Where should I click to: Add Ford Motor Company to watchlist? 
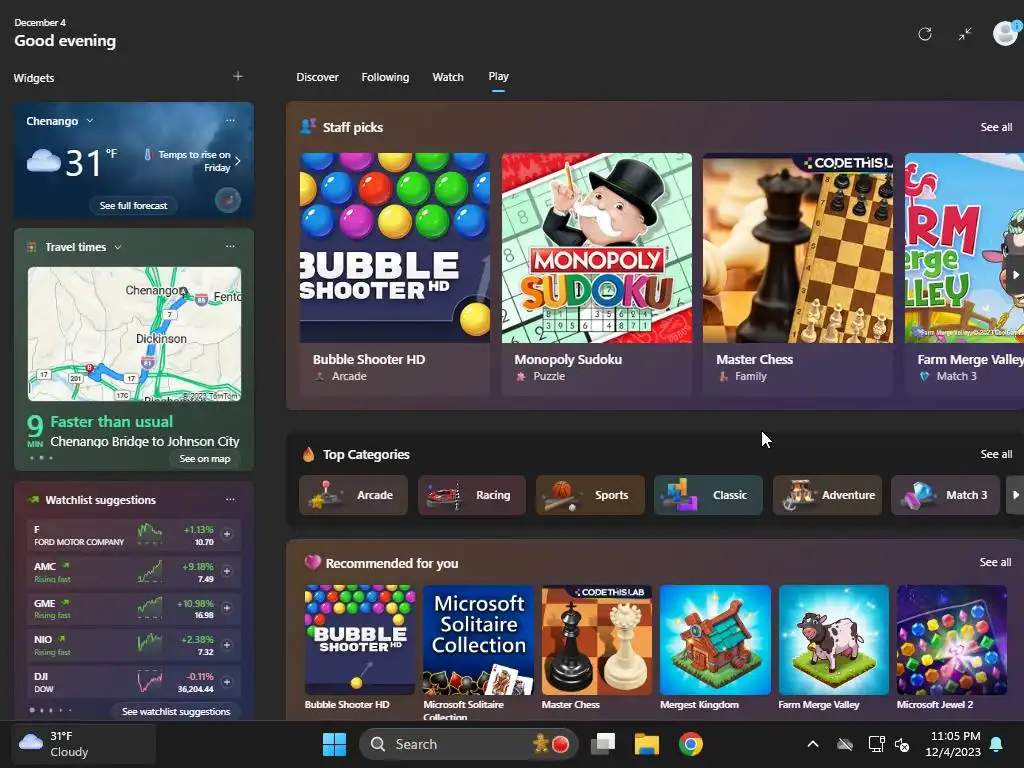tap(227, 534)
